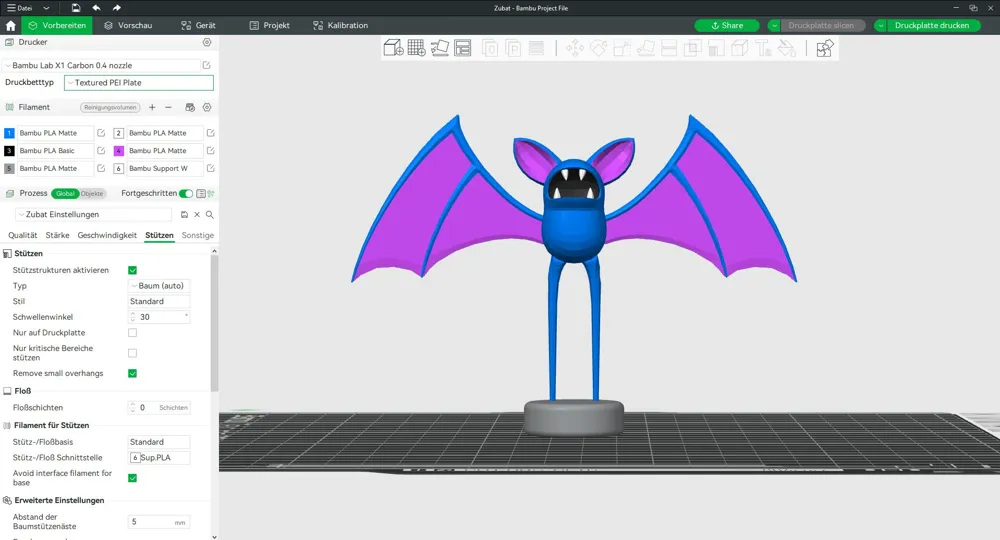
Task: Edit the Bambu Lab X1 Carbon preset
Action: click(207, 65)
